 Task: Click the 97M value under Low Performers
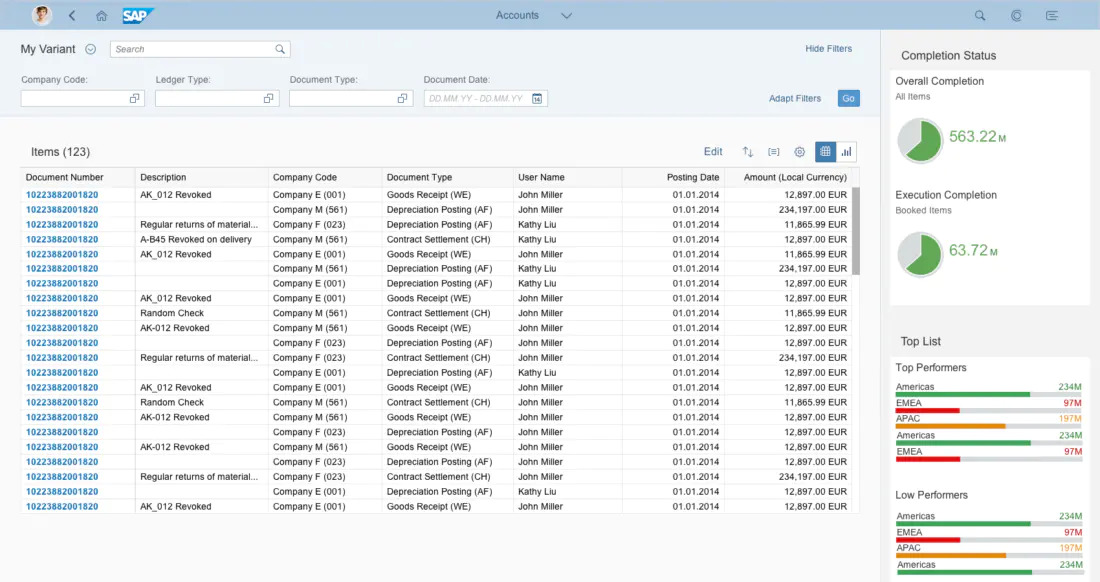pyautogui.click(x=1072, y=532)
